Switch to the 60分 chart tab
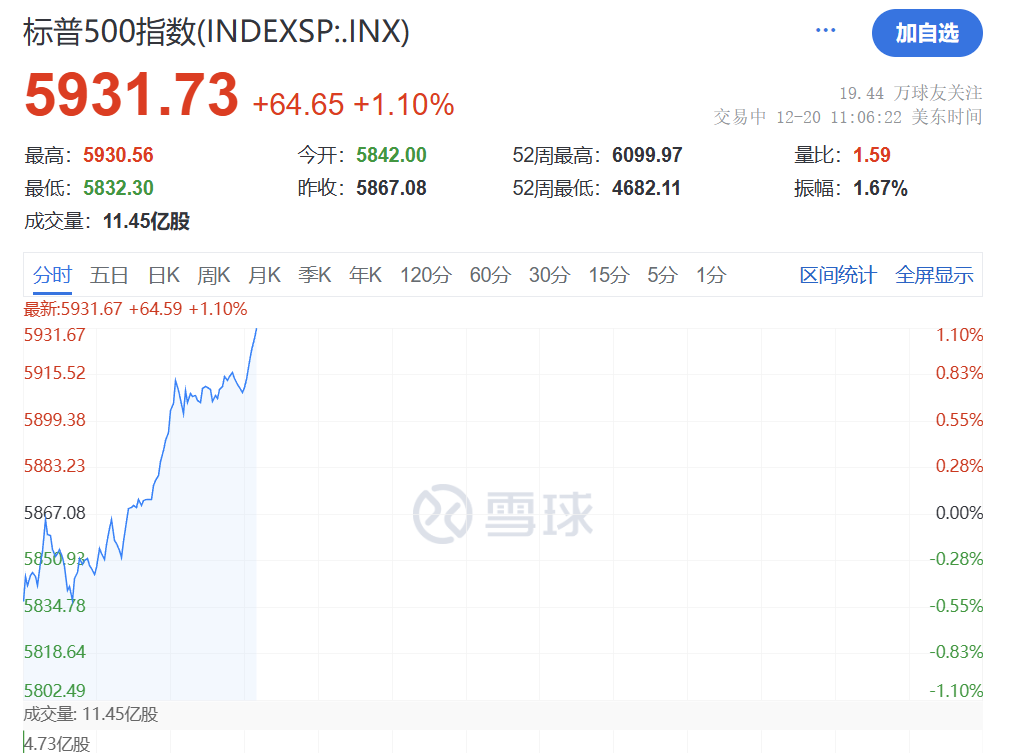1012x753 pixels. pos(490,276)
